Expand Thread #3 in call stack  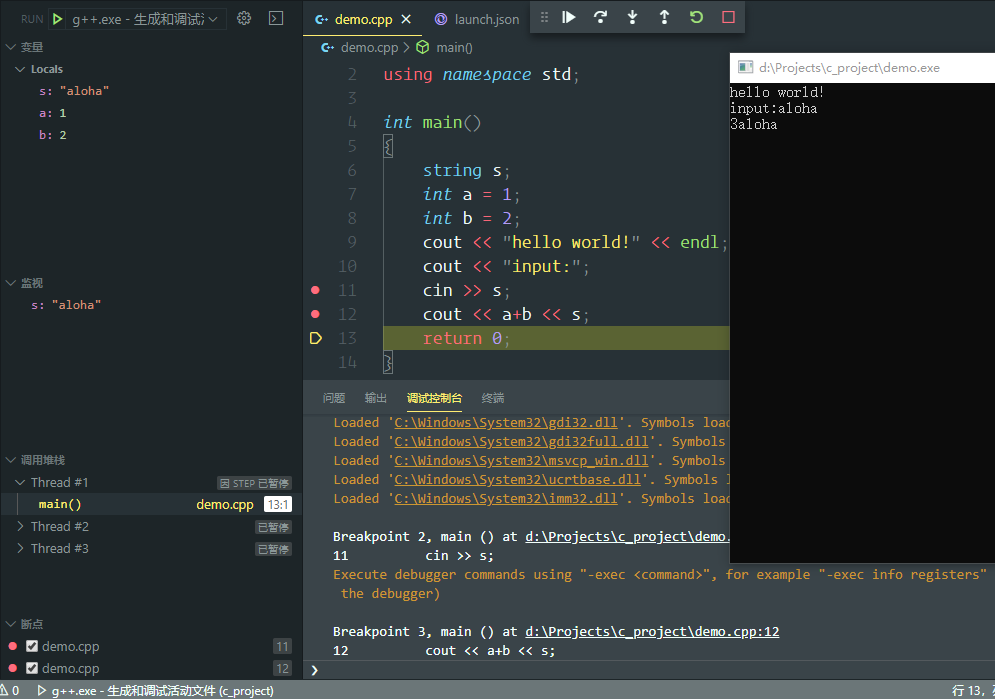tap(20, 549)
